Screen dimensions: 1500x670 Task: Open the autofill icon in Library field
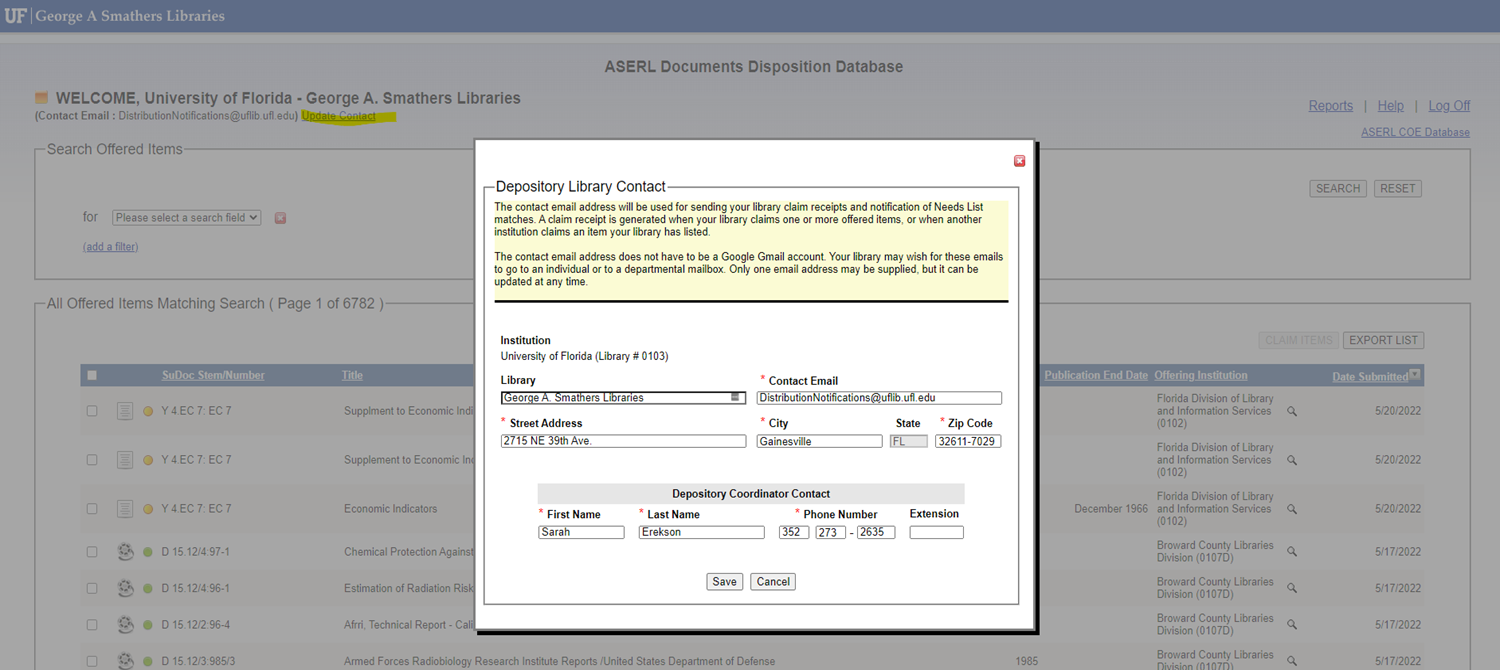[735, 398]
